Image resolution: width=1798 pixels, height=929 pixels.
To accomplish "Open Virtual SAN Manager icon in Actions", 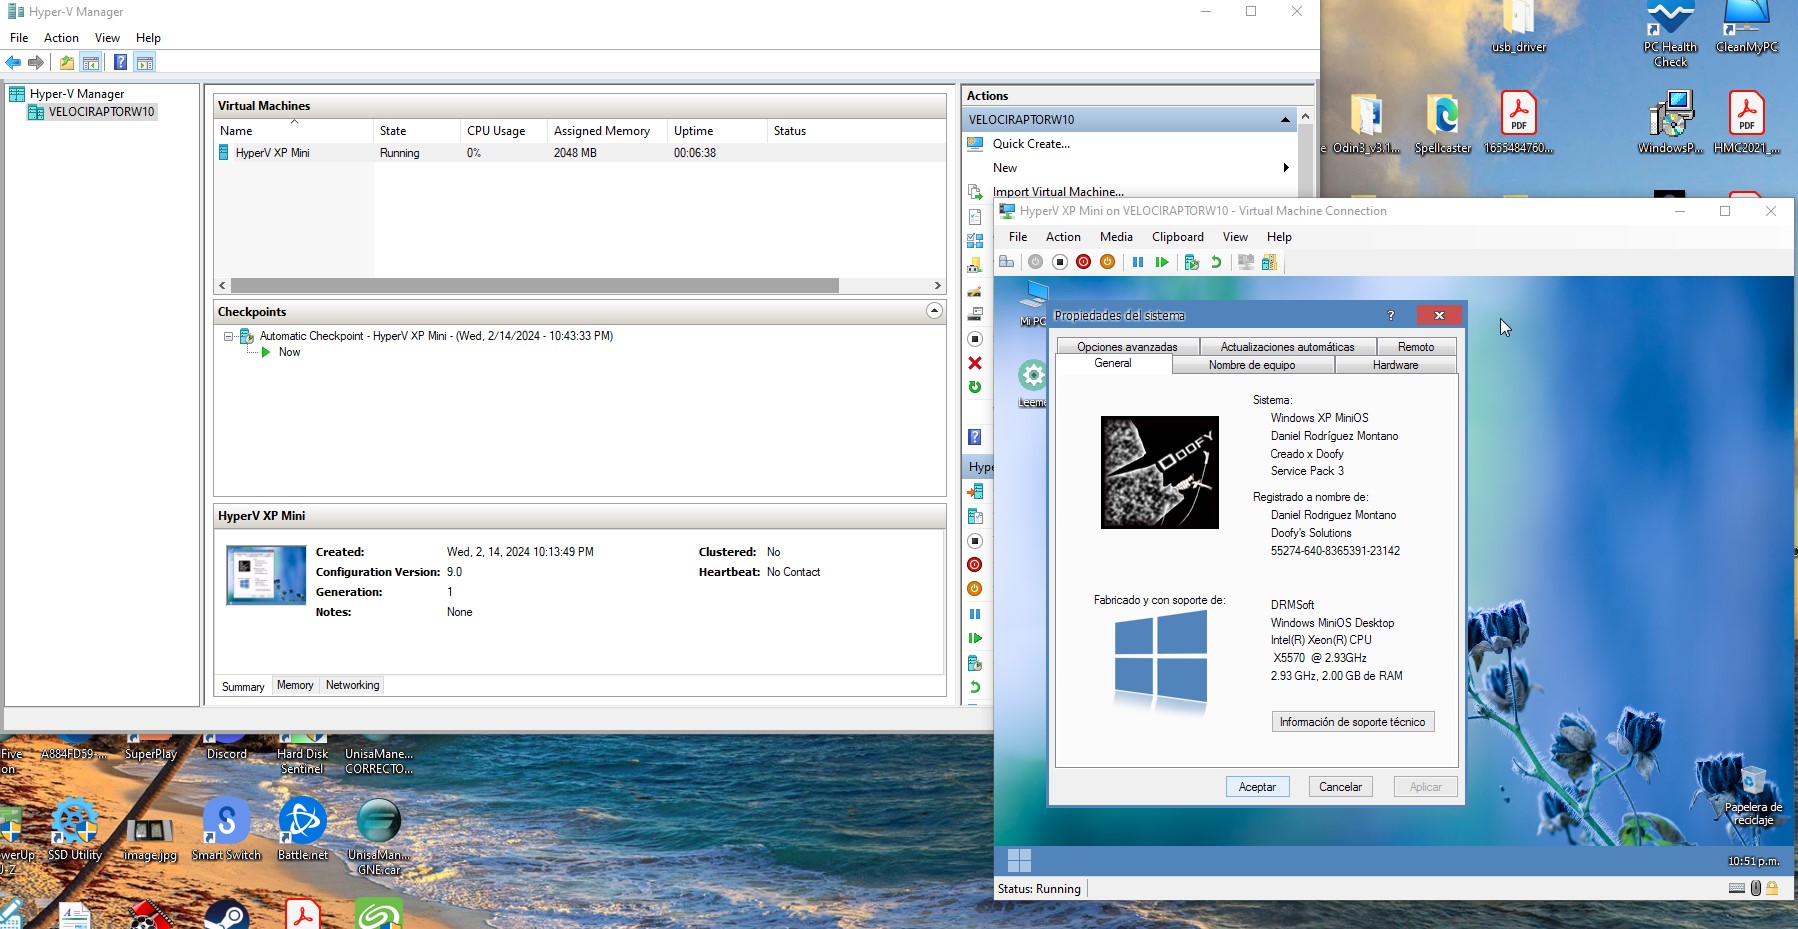I will 975,265.
